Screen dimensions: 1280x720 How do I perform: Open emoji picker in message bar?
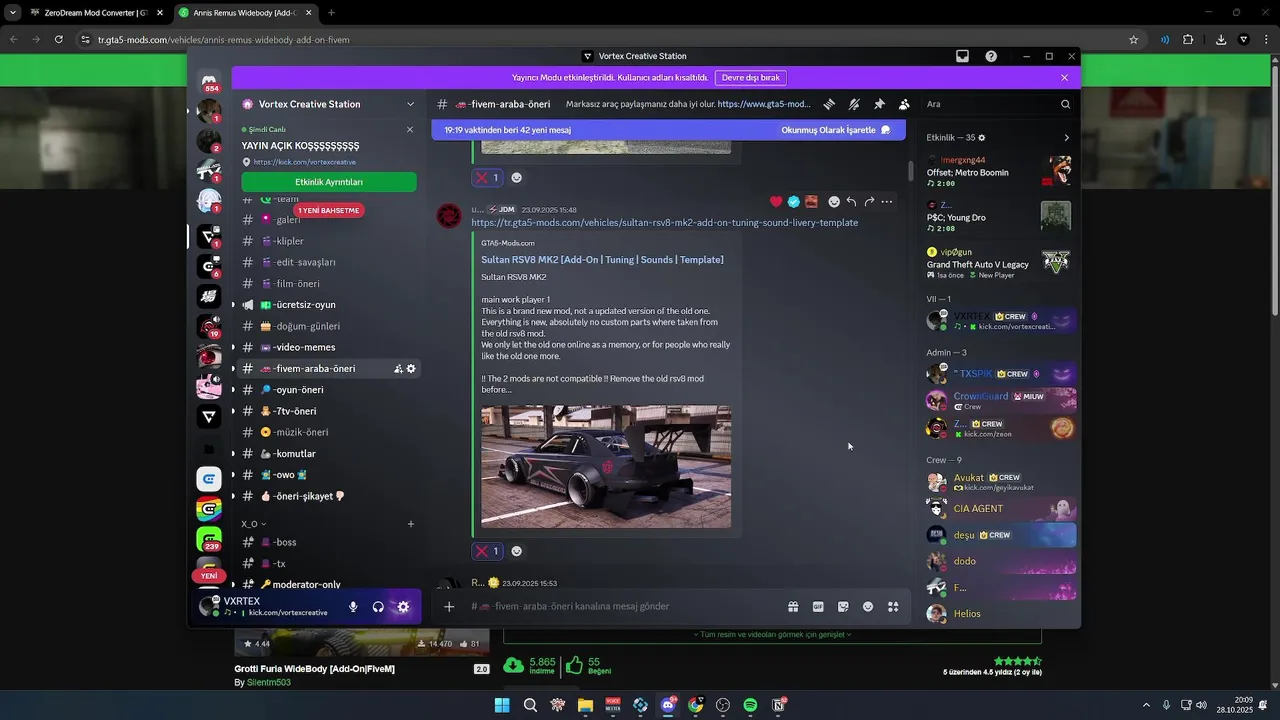point(868,606)
